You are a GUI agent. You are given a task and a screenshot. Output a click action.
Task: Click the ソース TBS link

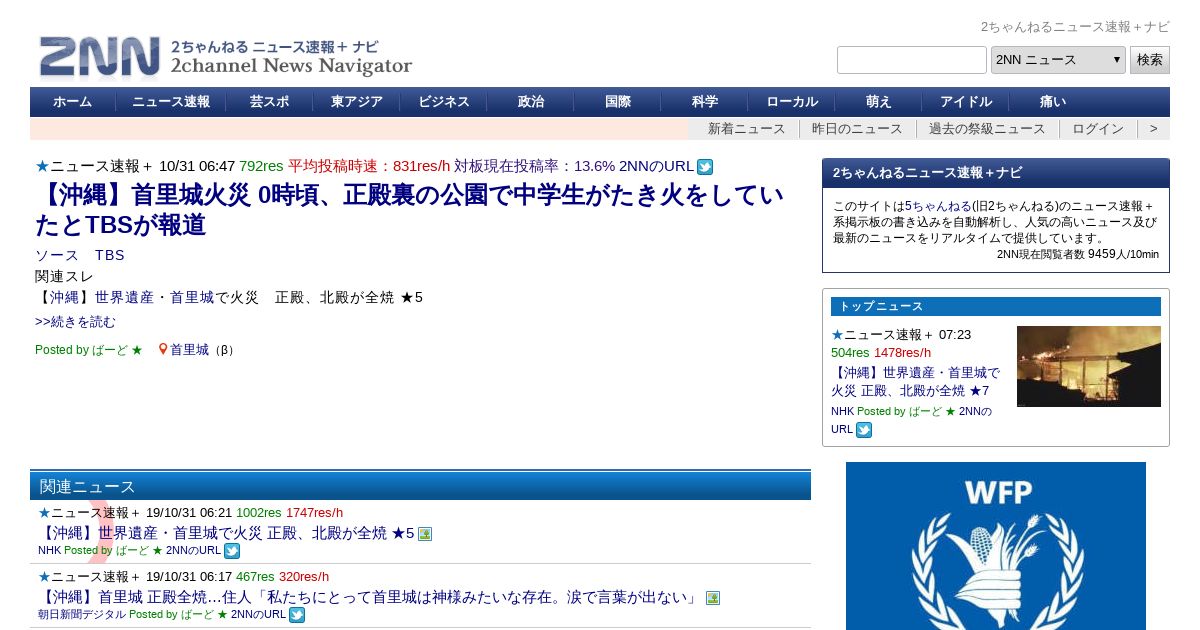[x=80, y=255]
